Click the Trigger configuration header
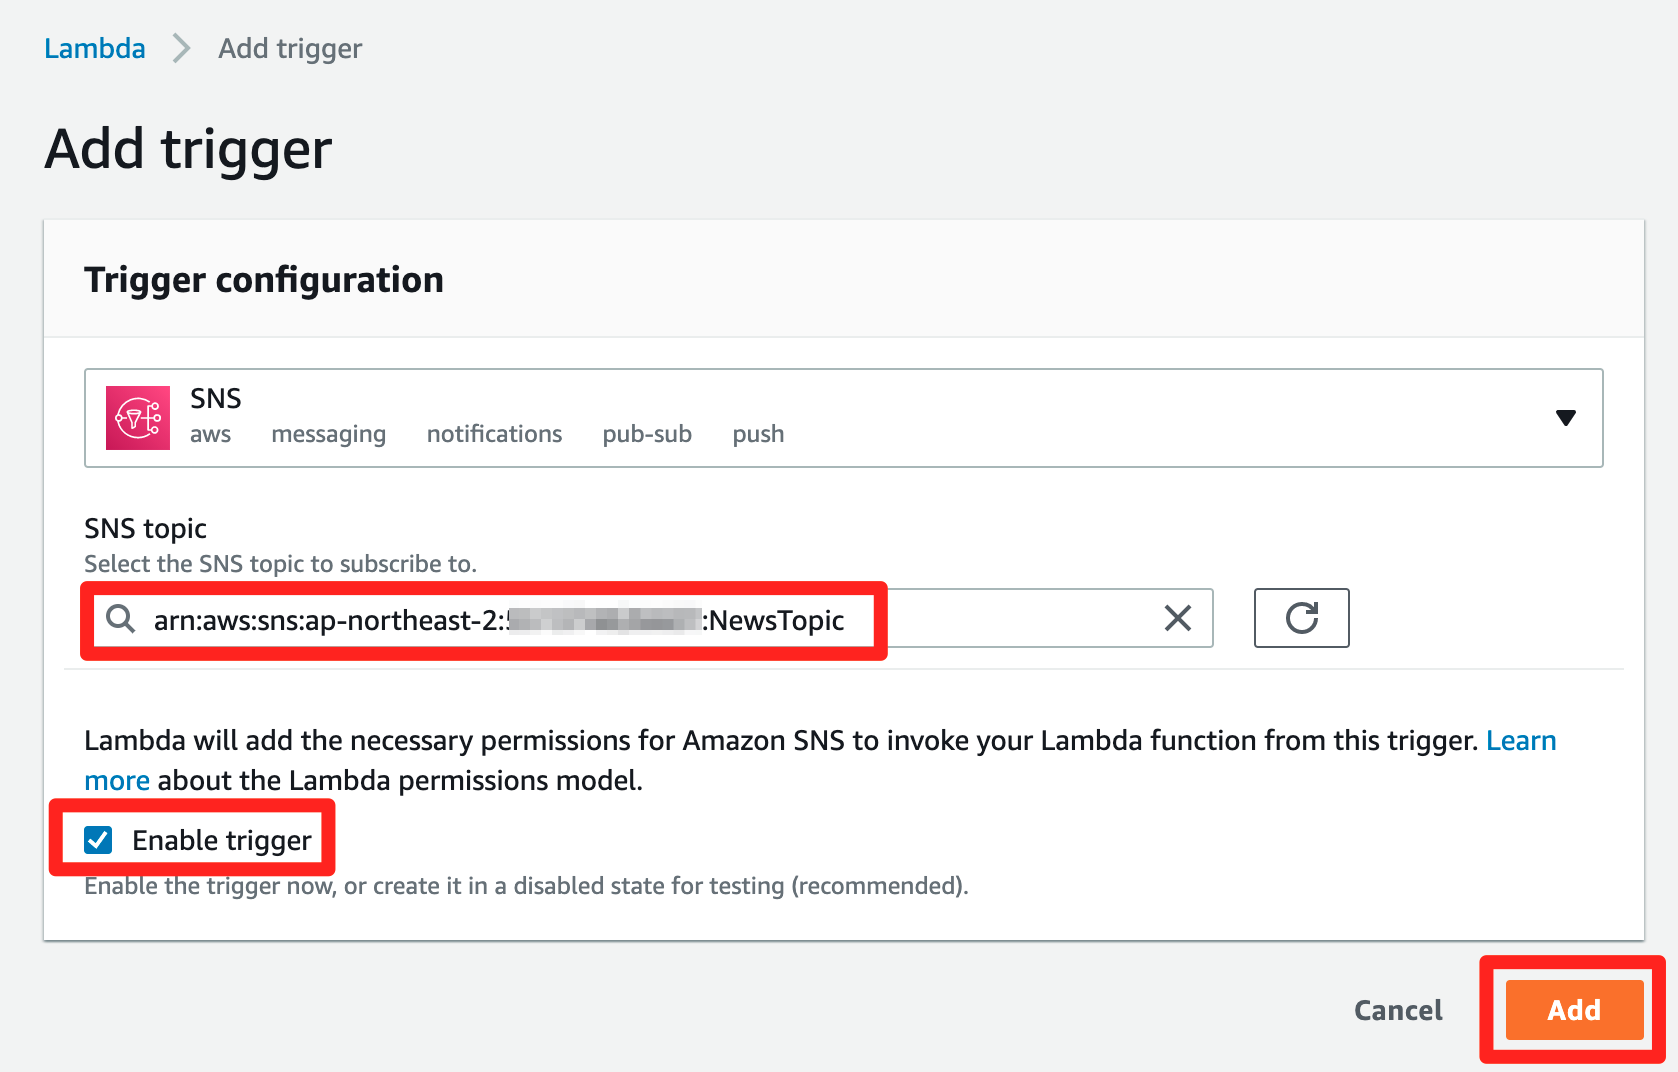Screen dimensions: 1678x1072 pos(264,280)
